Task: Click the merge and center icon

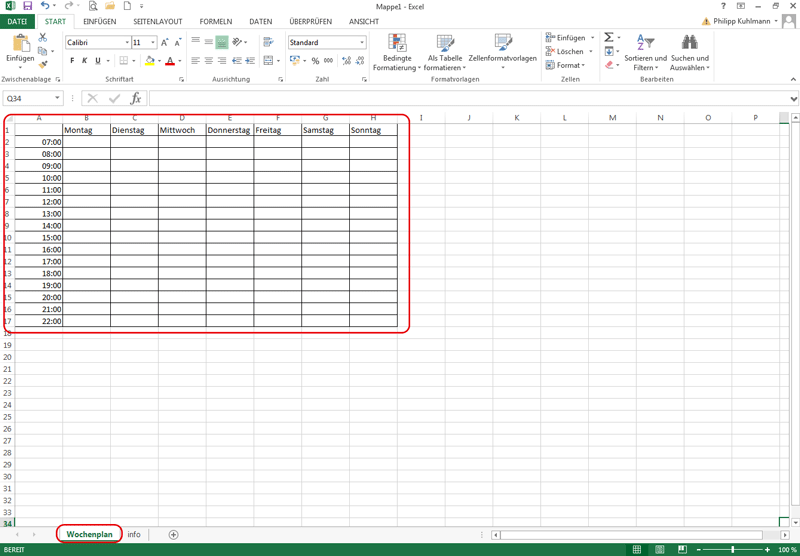Action: tap(268, 61)
